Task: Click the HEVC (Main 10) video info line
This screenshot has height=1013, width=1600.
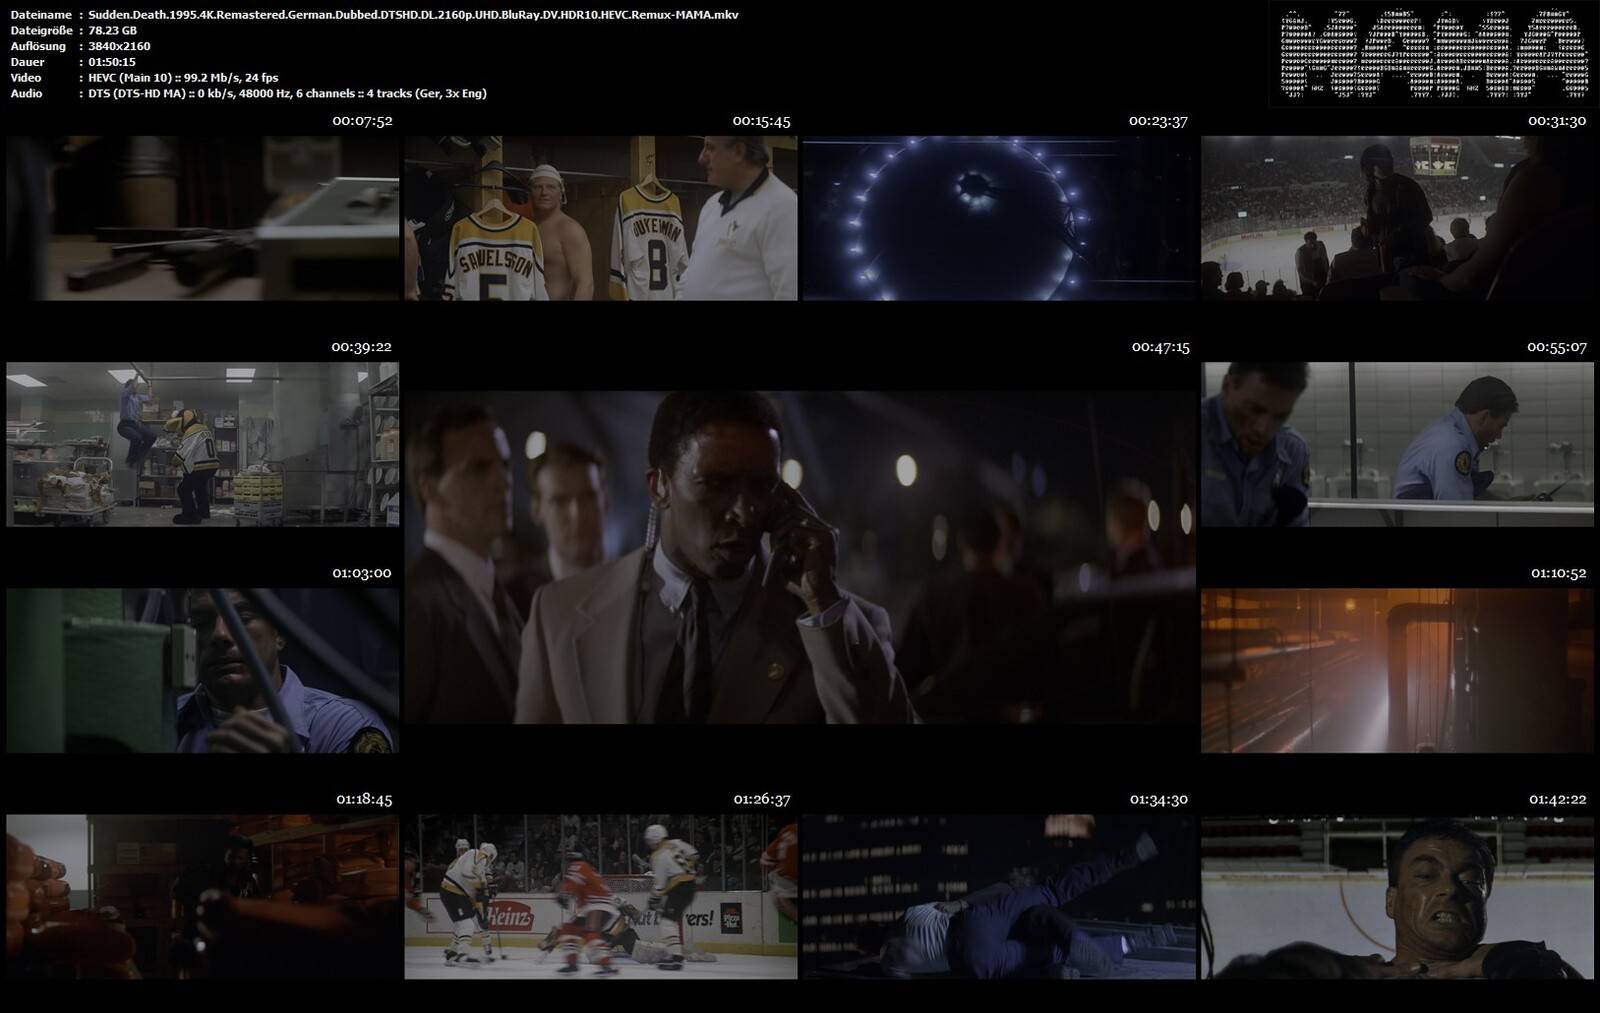Action: coord(183,78)
